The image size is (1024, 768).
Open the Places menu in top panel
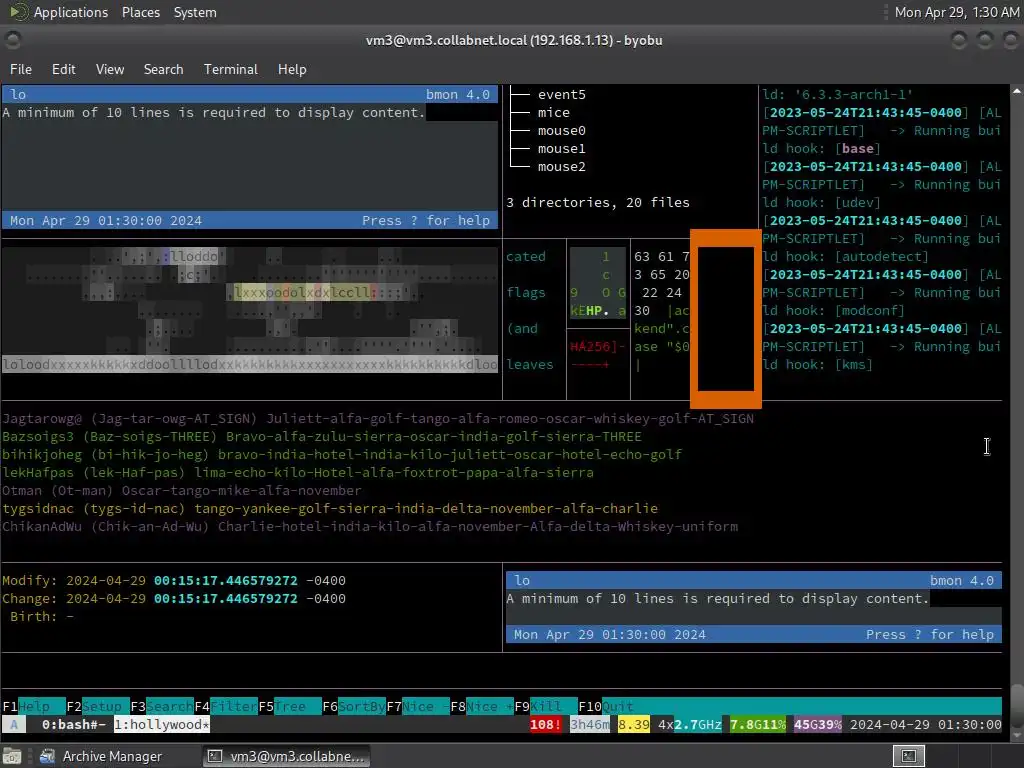point(140,12)
